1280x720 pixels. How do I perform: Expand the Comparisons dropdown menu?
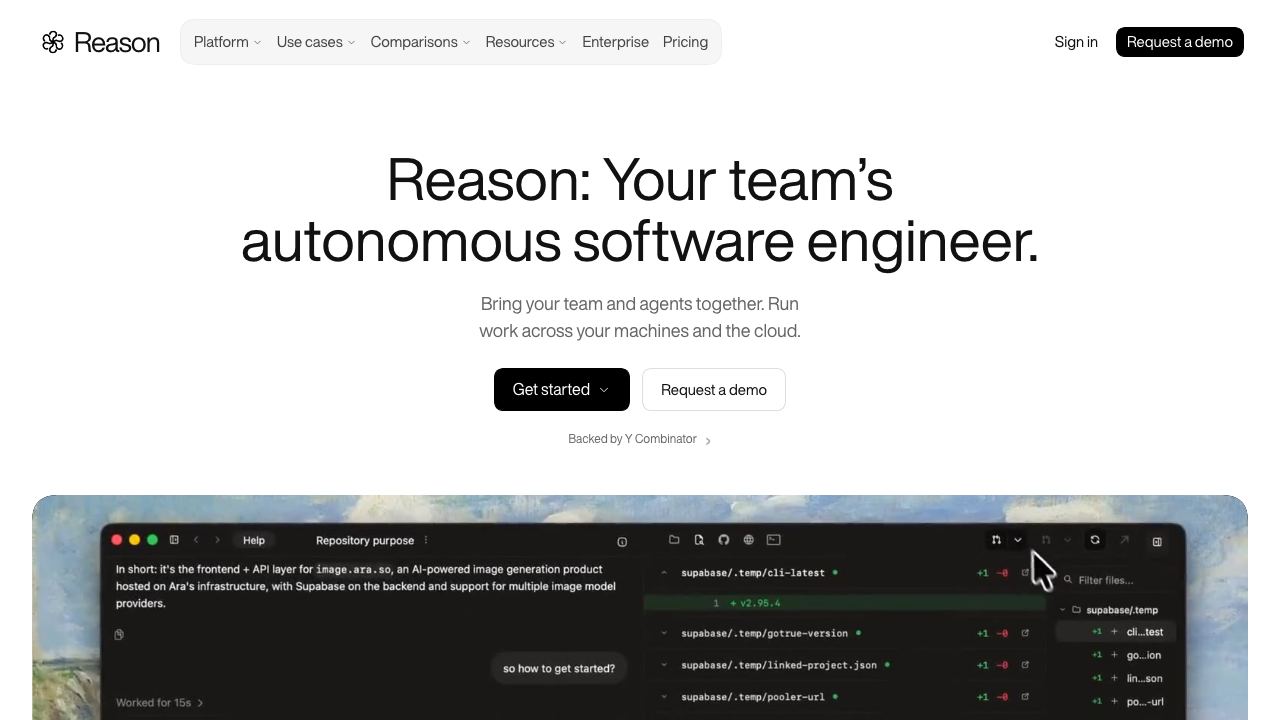[420, 42]
